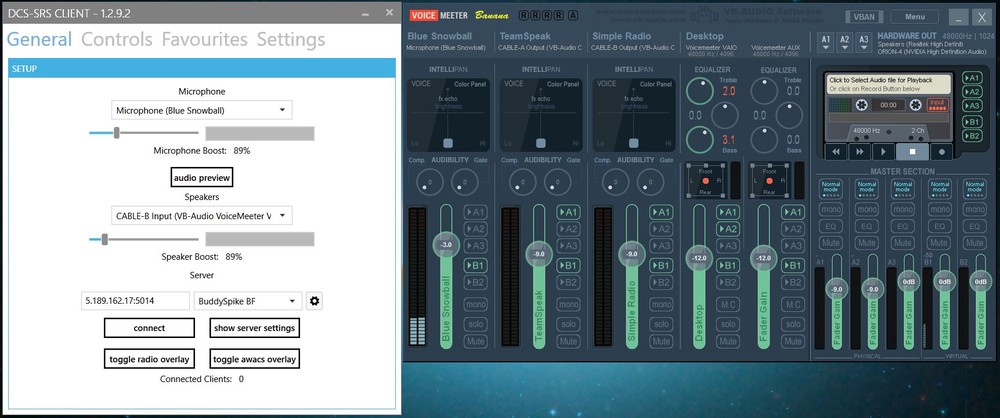Adjust the Treble knob on Desktop equalizer
1000x418 pixels.
[700, 91]
